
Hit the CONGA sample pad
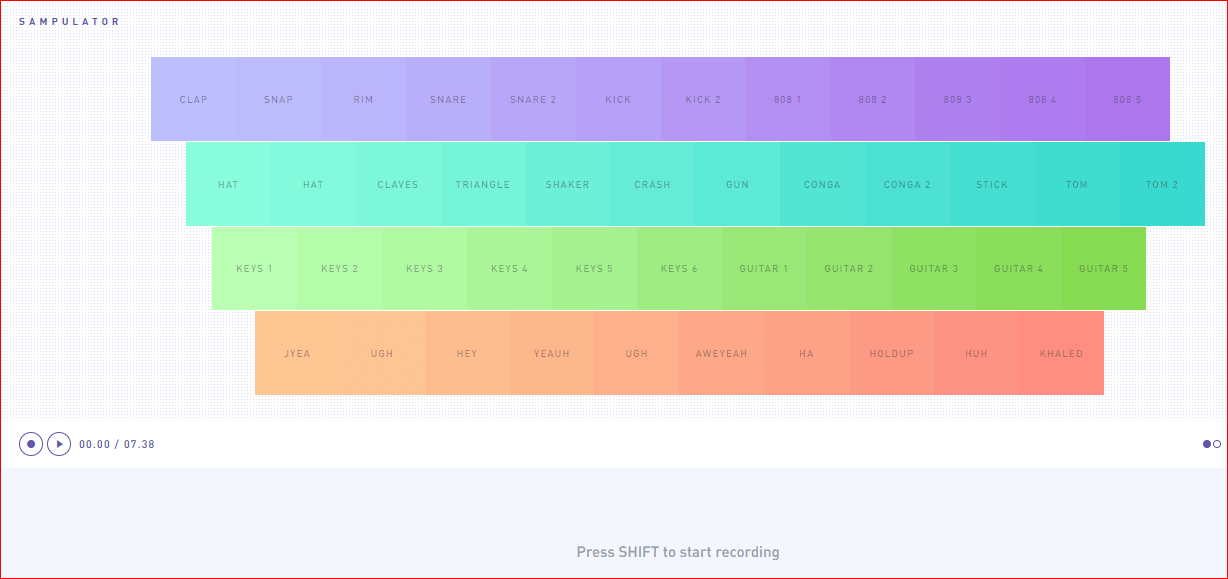[822, 184]
